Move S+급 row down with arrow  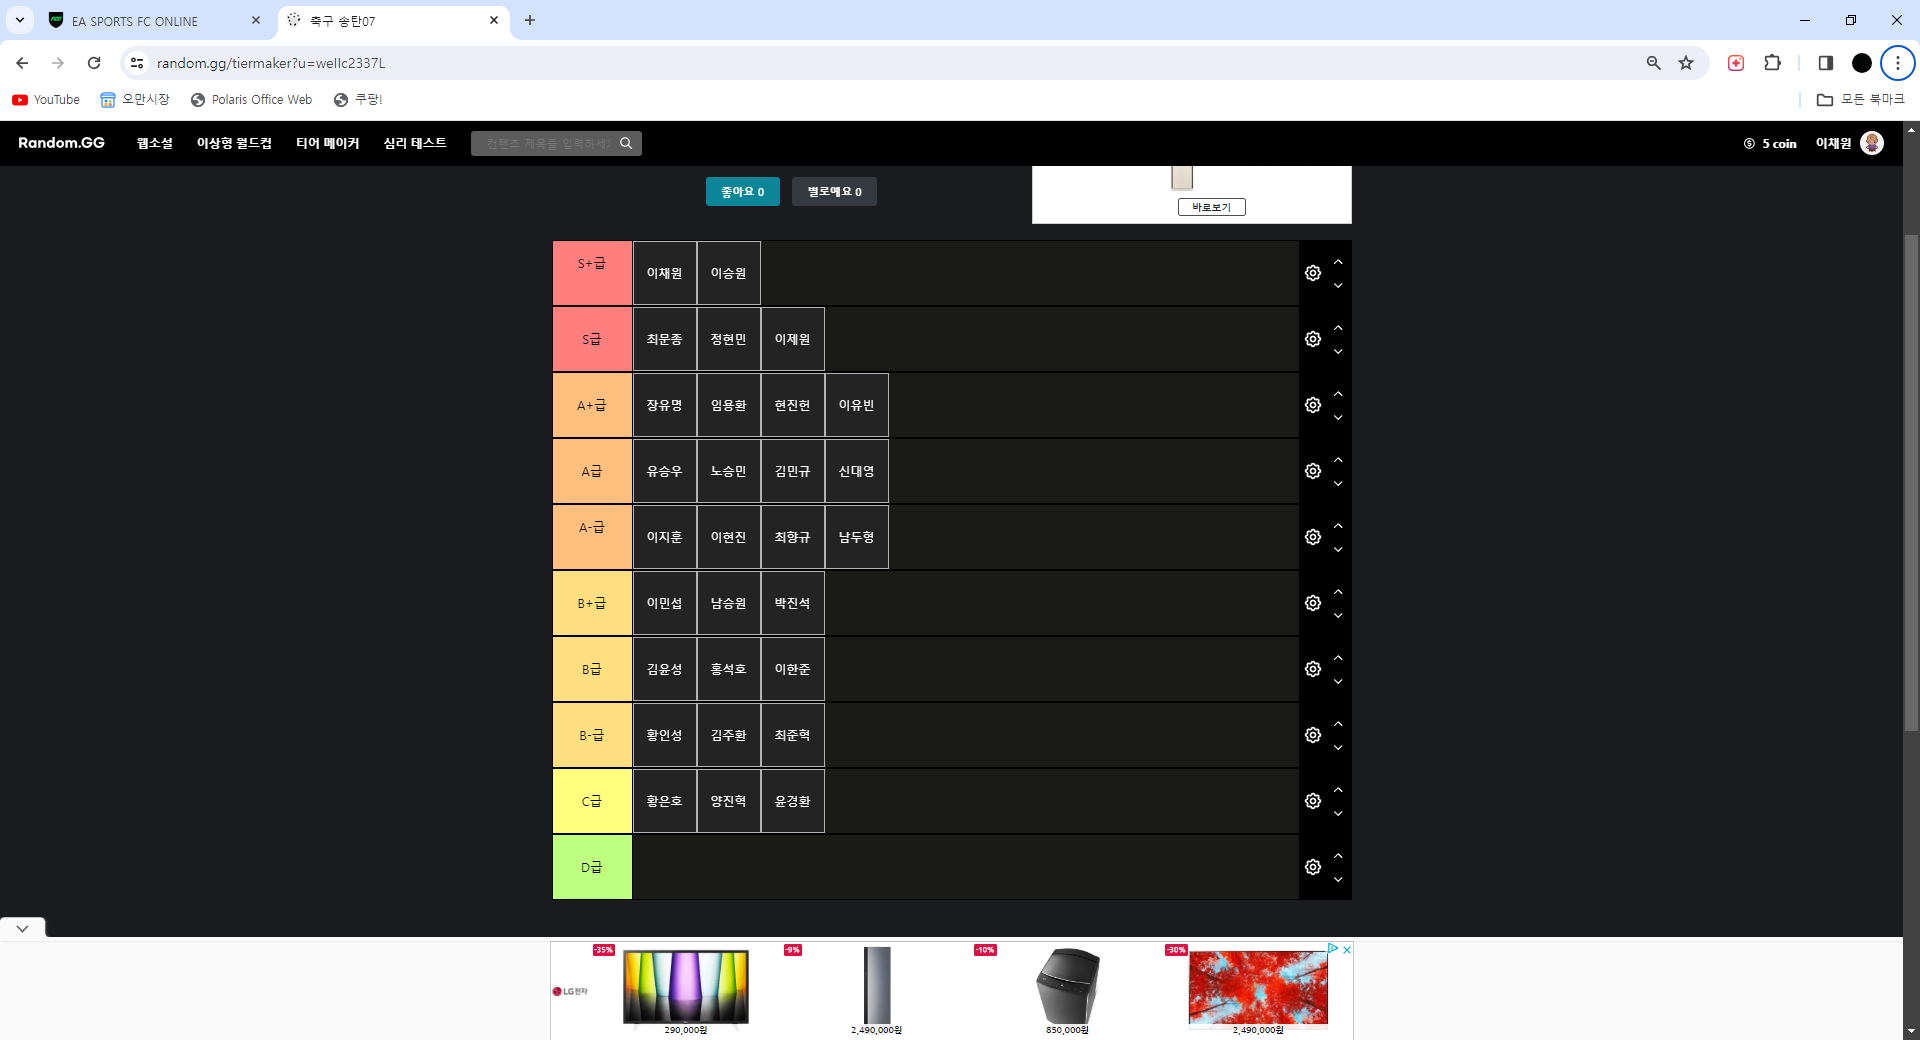click(1338, 286)
